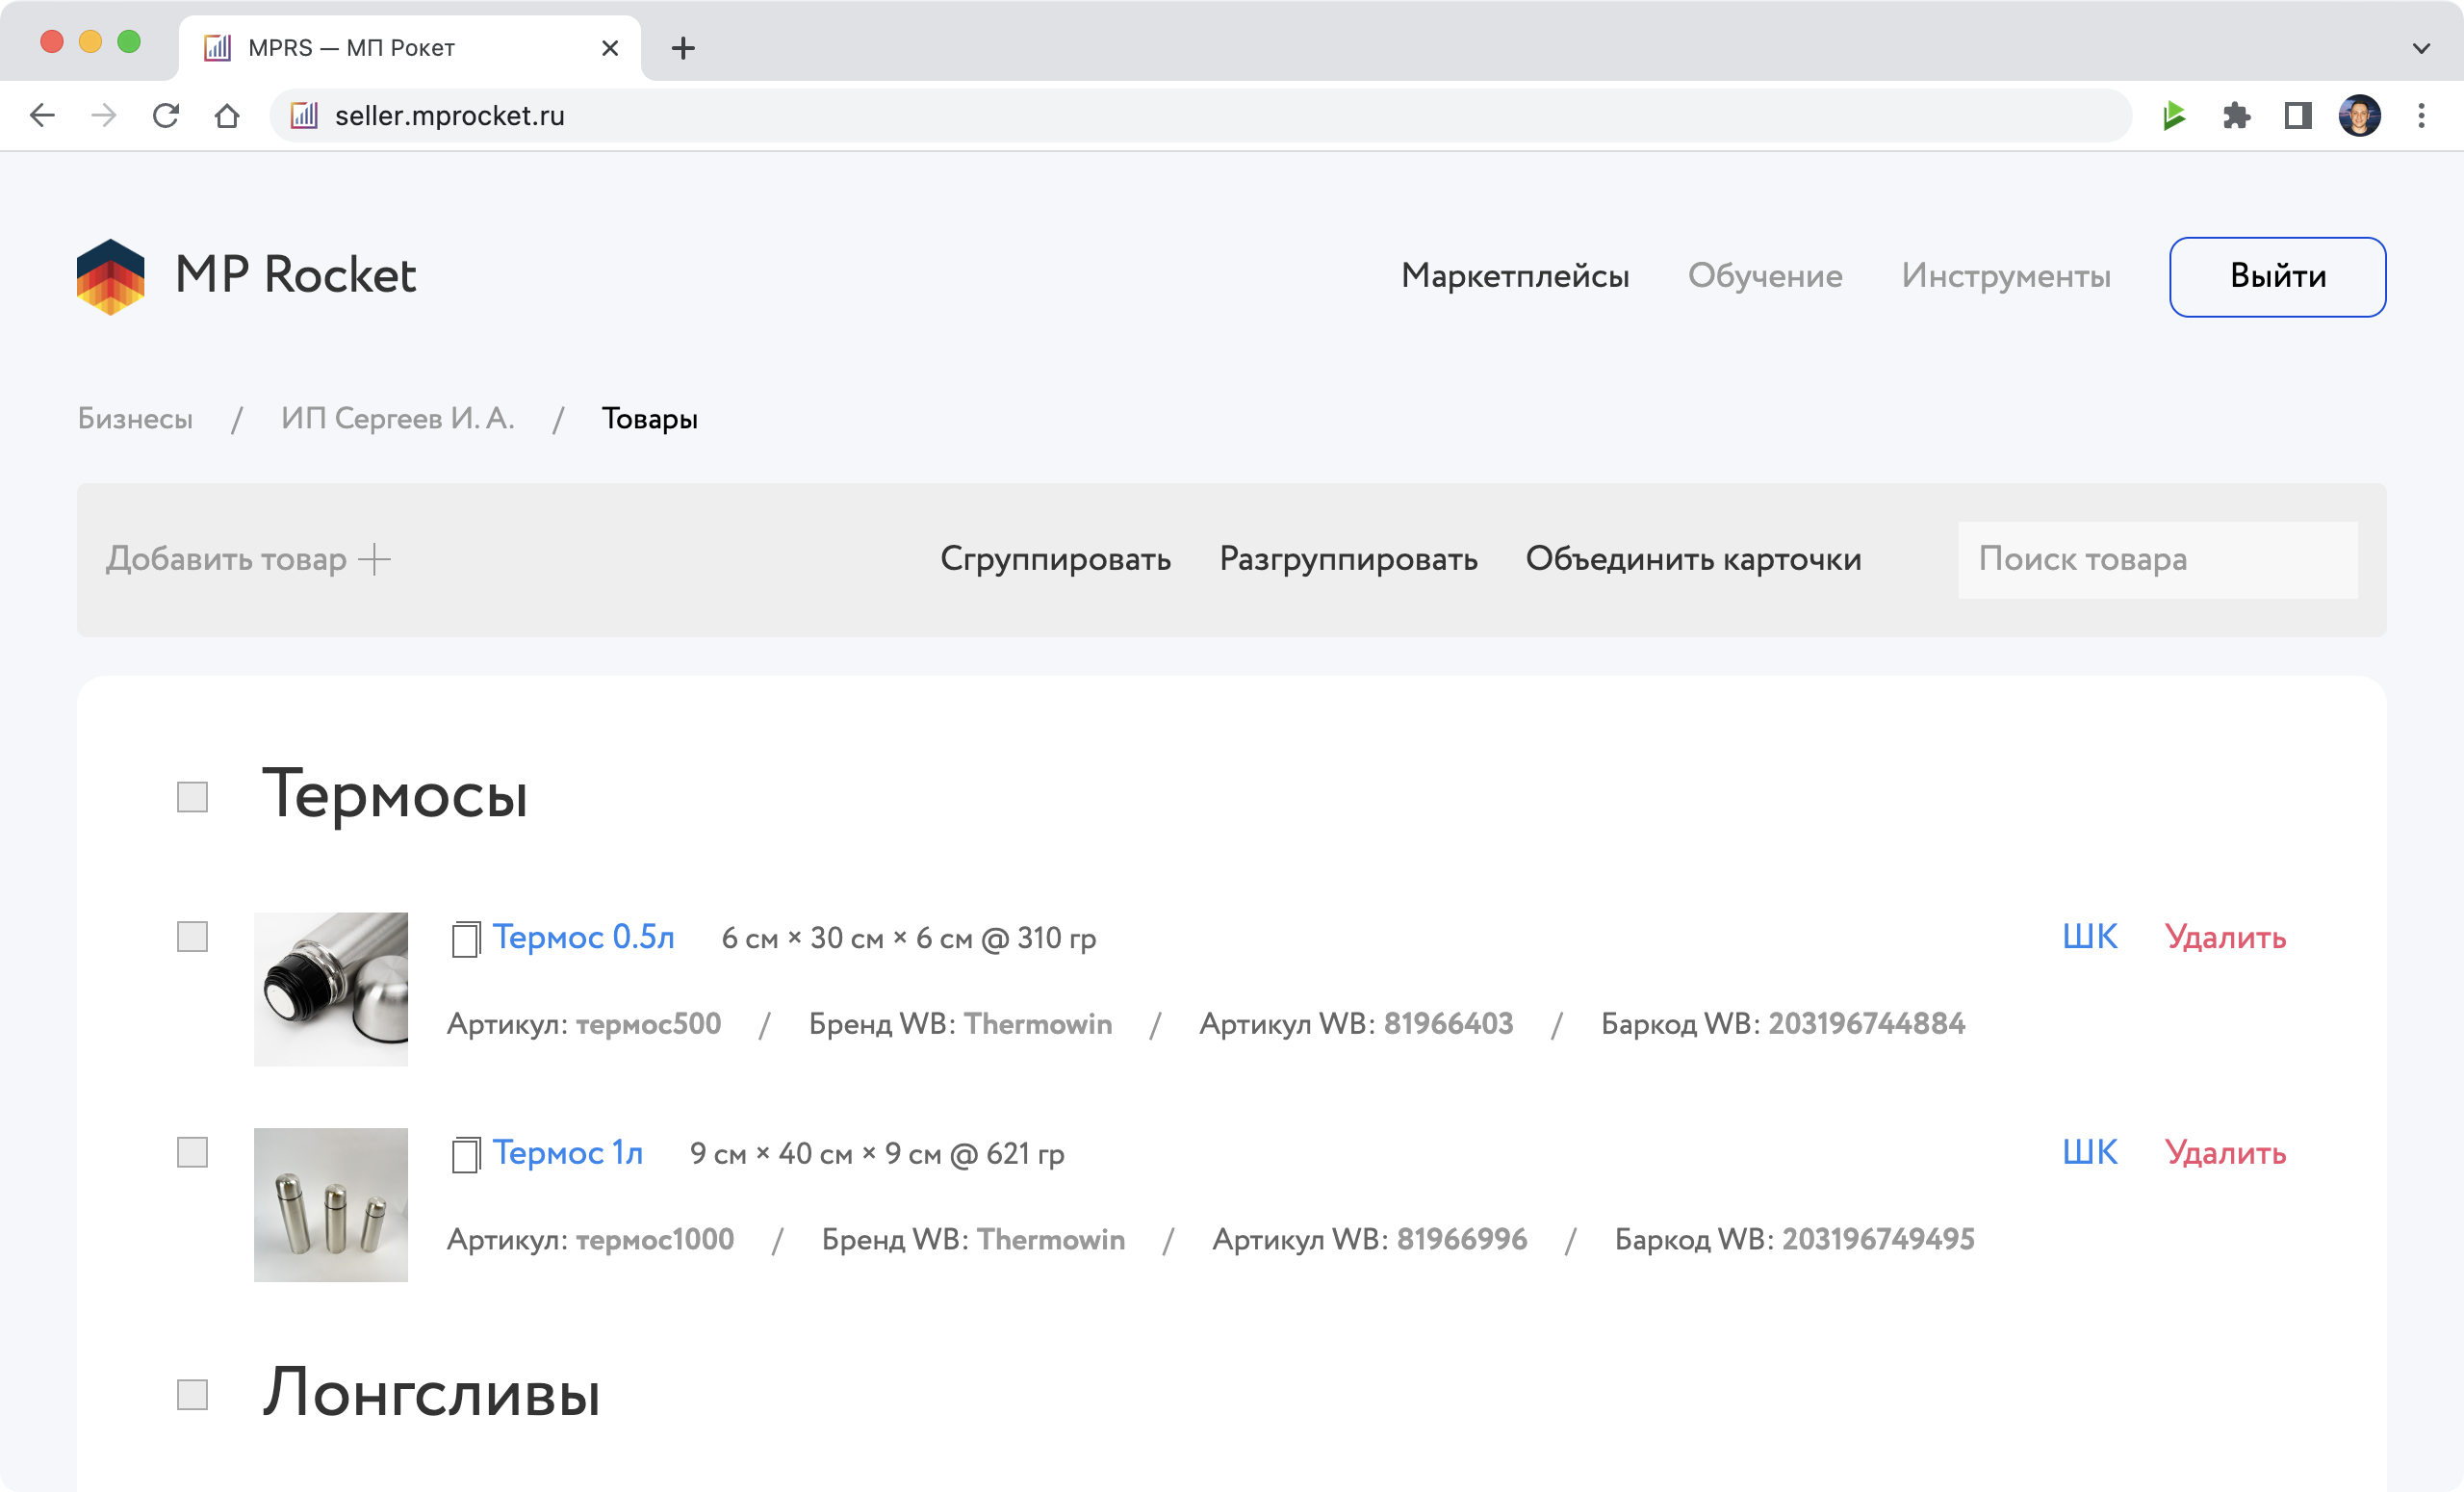
Task: Expand the tab search chevron
Action: point(2421,48)
